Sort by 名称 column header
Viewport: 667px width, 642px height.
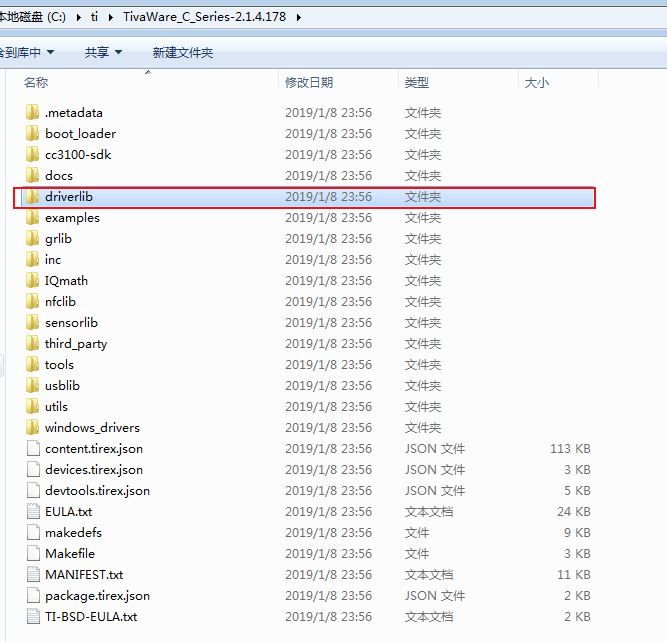click(36, 82)
